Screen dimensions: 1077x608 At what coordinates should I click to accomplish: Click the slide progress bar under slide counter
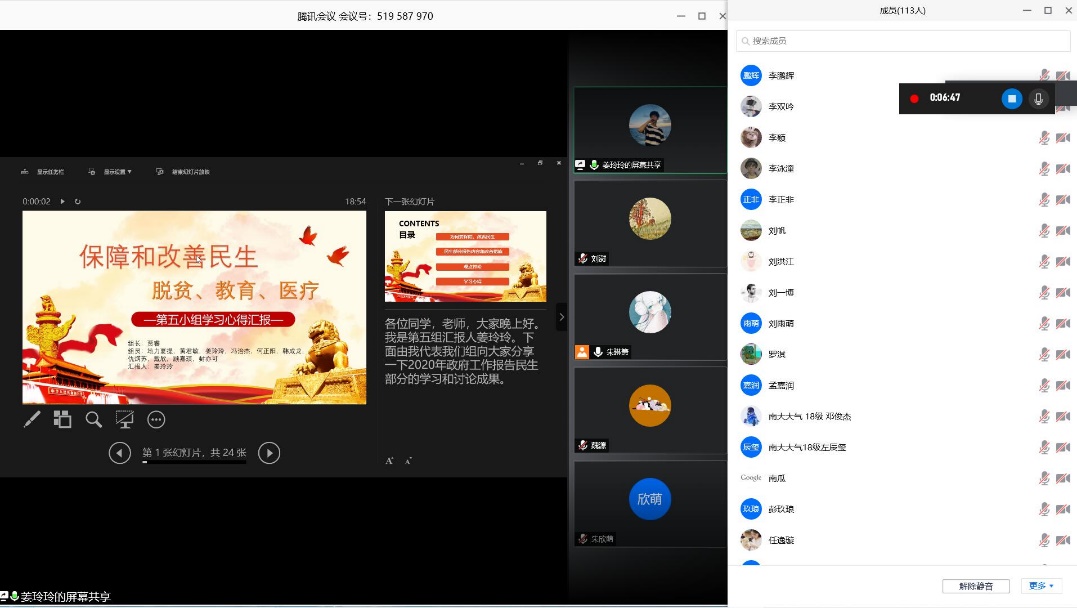coord(194,462)
